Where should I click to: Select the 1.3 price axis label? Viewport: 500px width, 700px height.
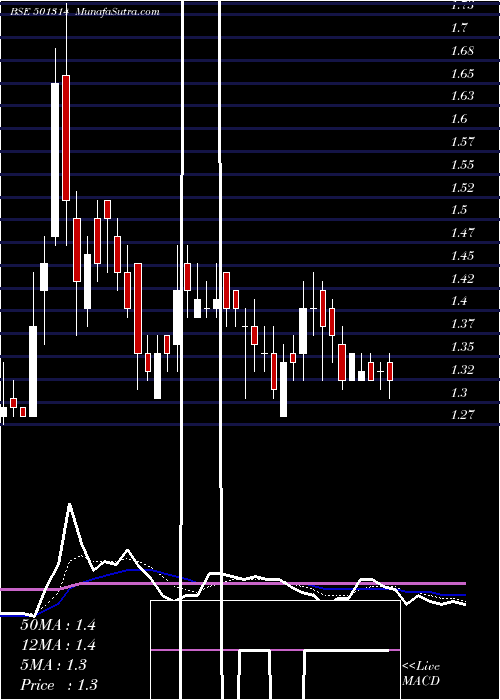[459, 392]
